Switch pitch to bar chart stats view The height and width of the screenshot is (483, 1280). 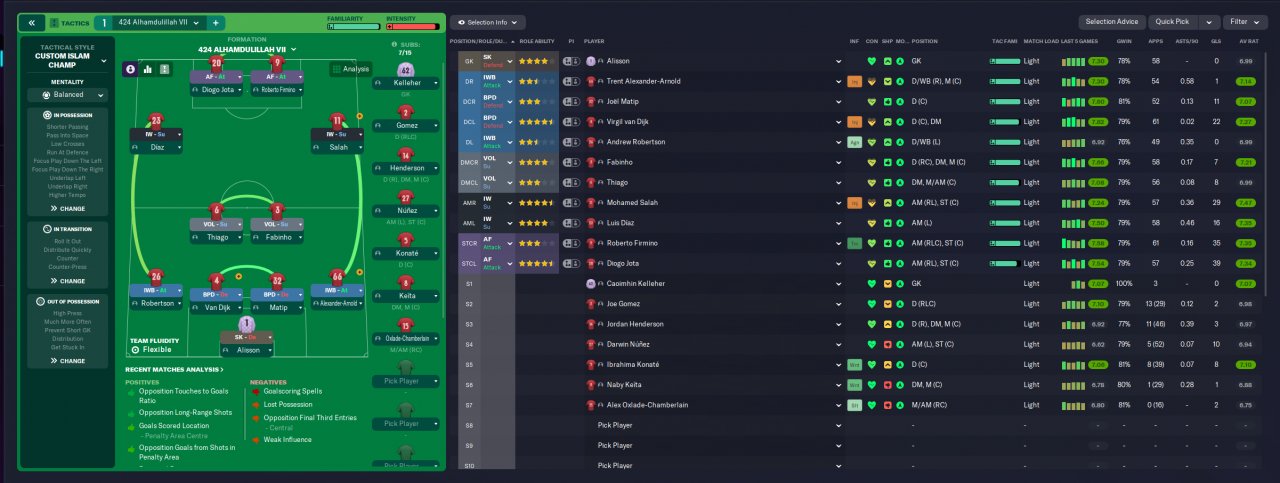click(148, 69)
